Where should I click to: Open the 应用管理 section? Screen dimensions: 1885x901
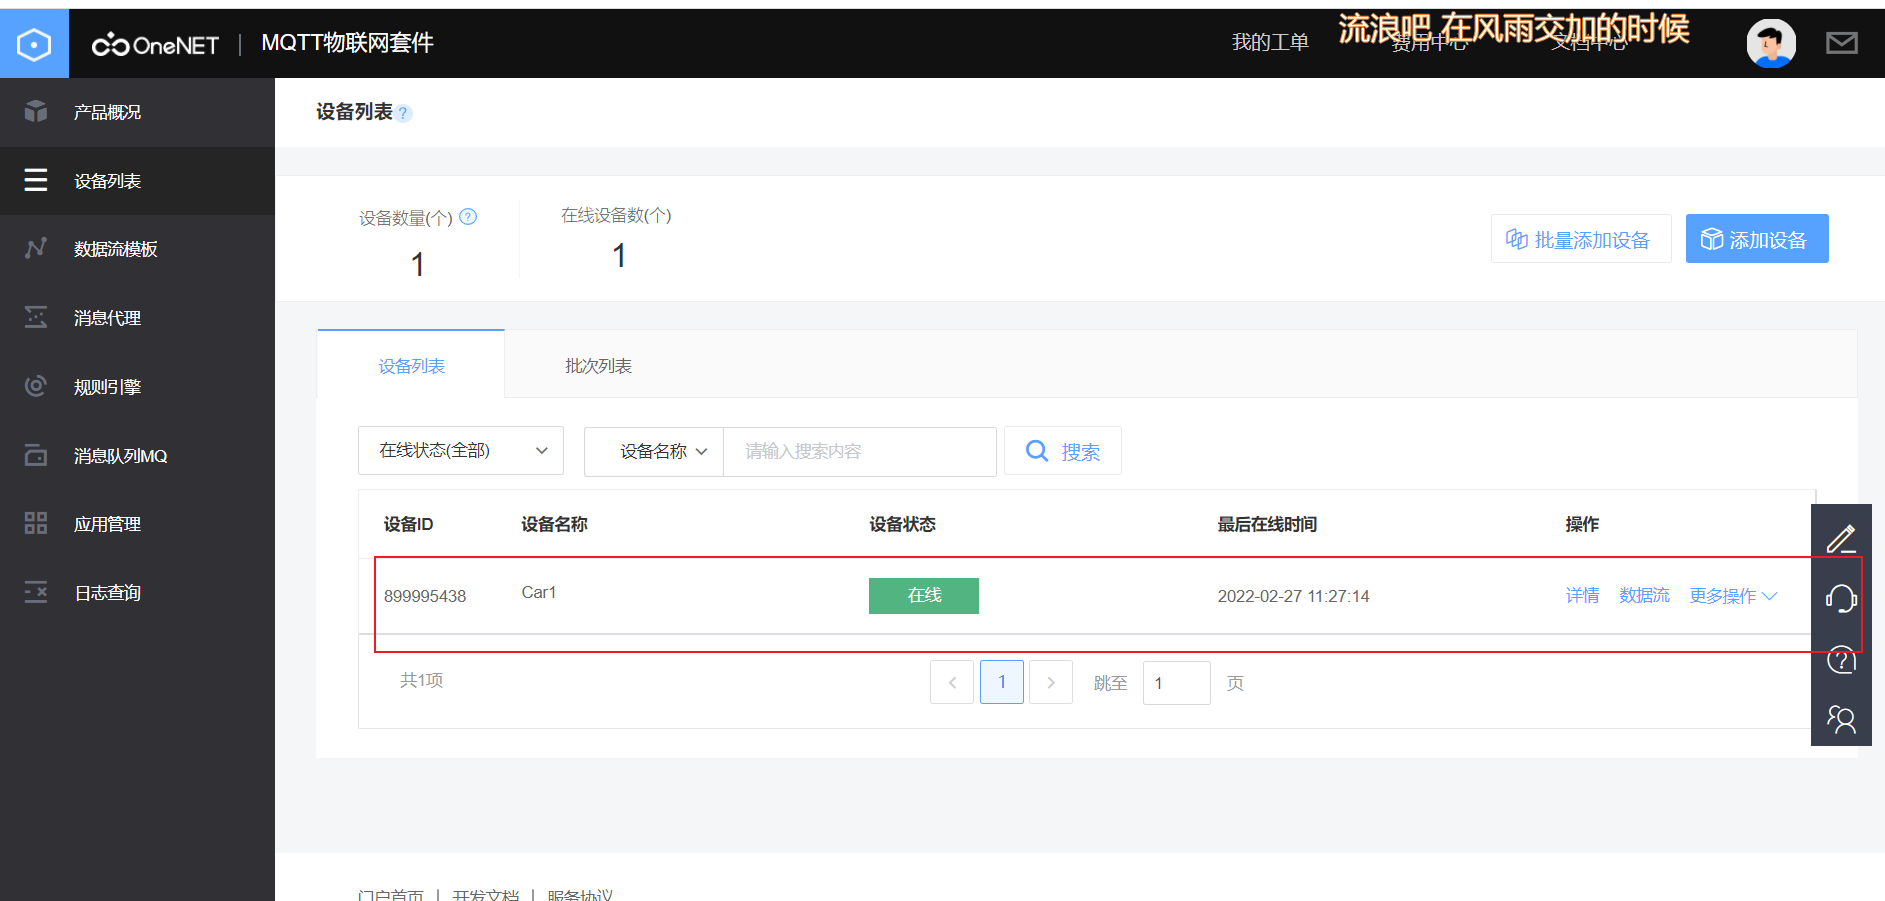106,523
